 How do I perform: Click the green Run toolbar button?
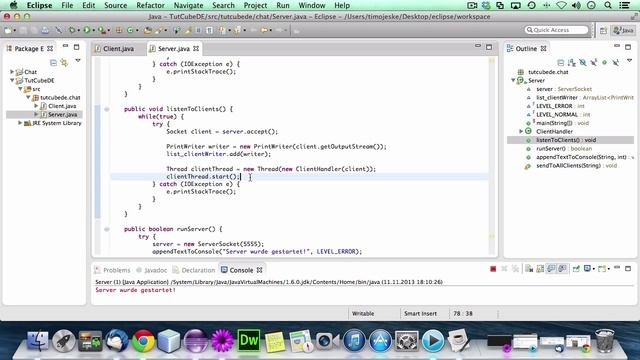tap(87, 30)
